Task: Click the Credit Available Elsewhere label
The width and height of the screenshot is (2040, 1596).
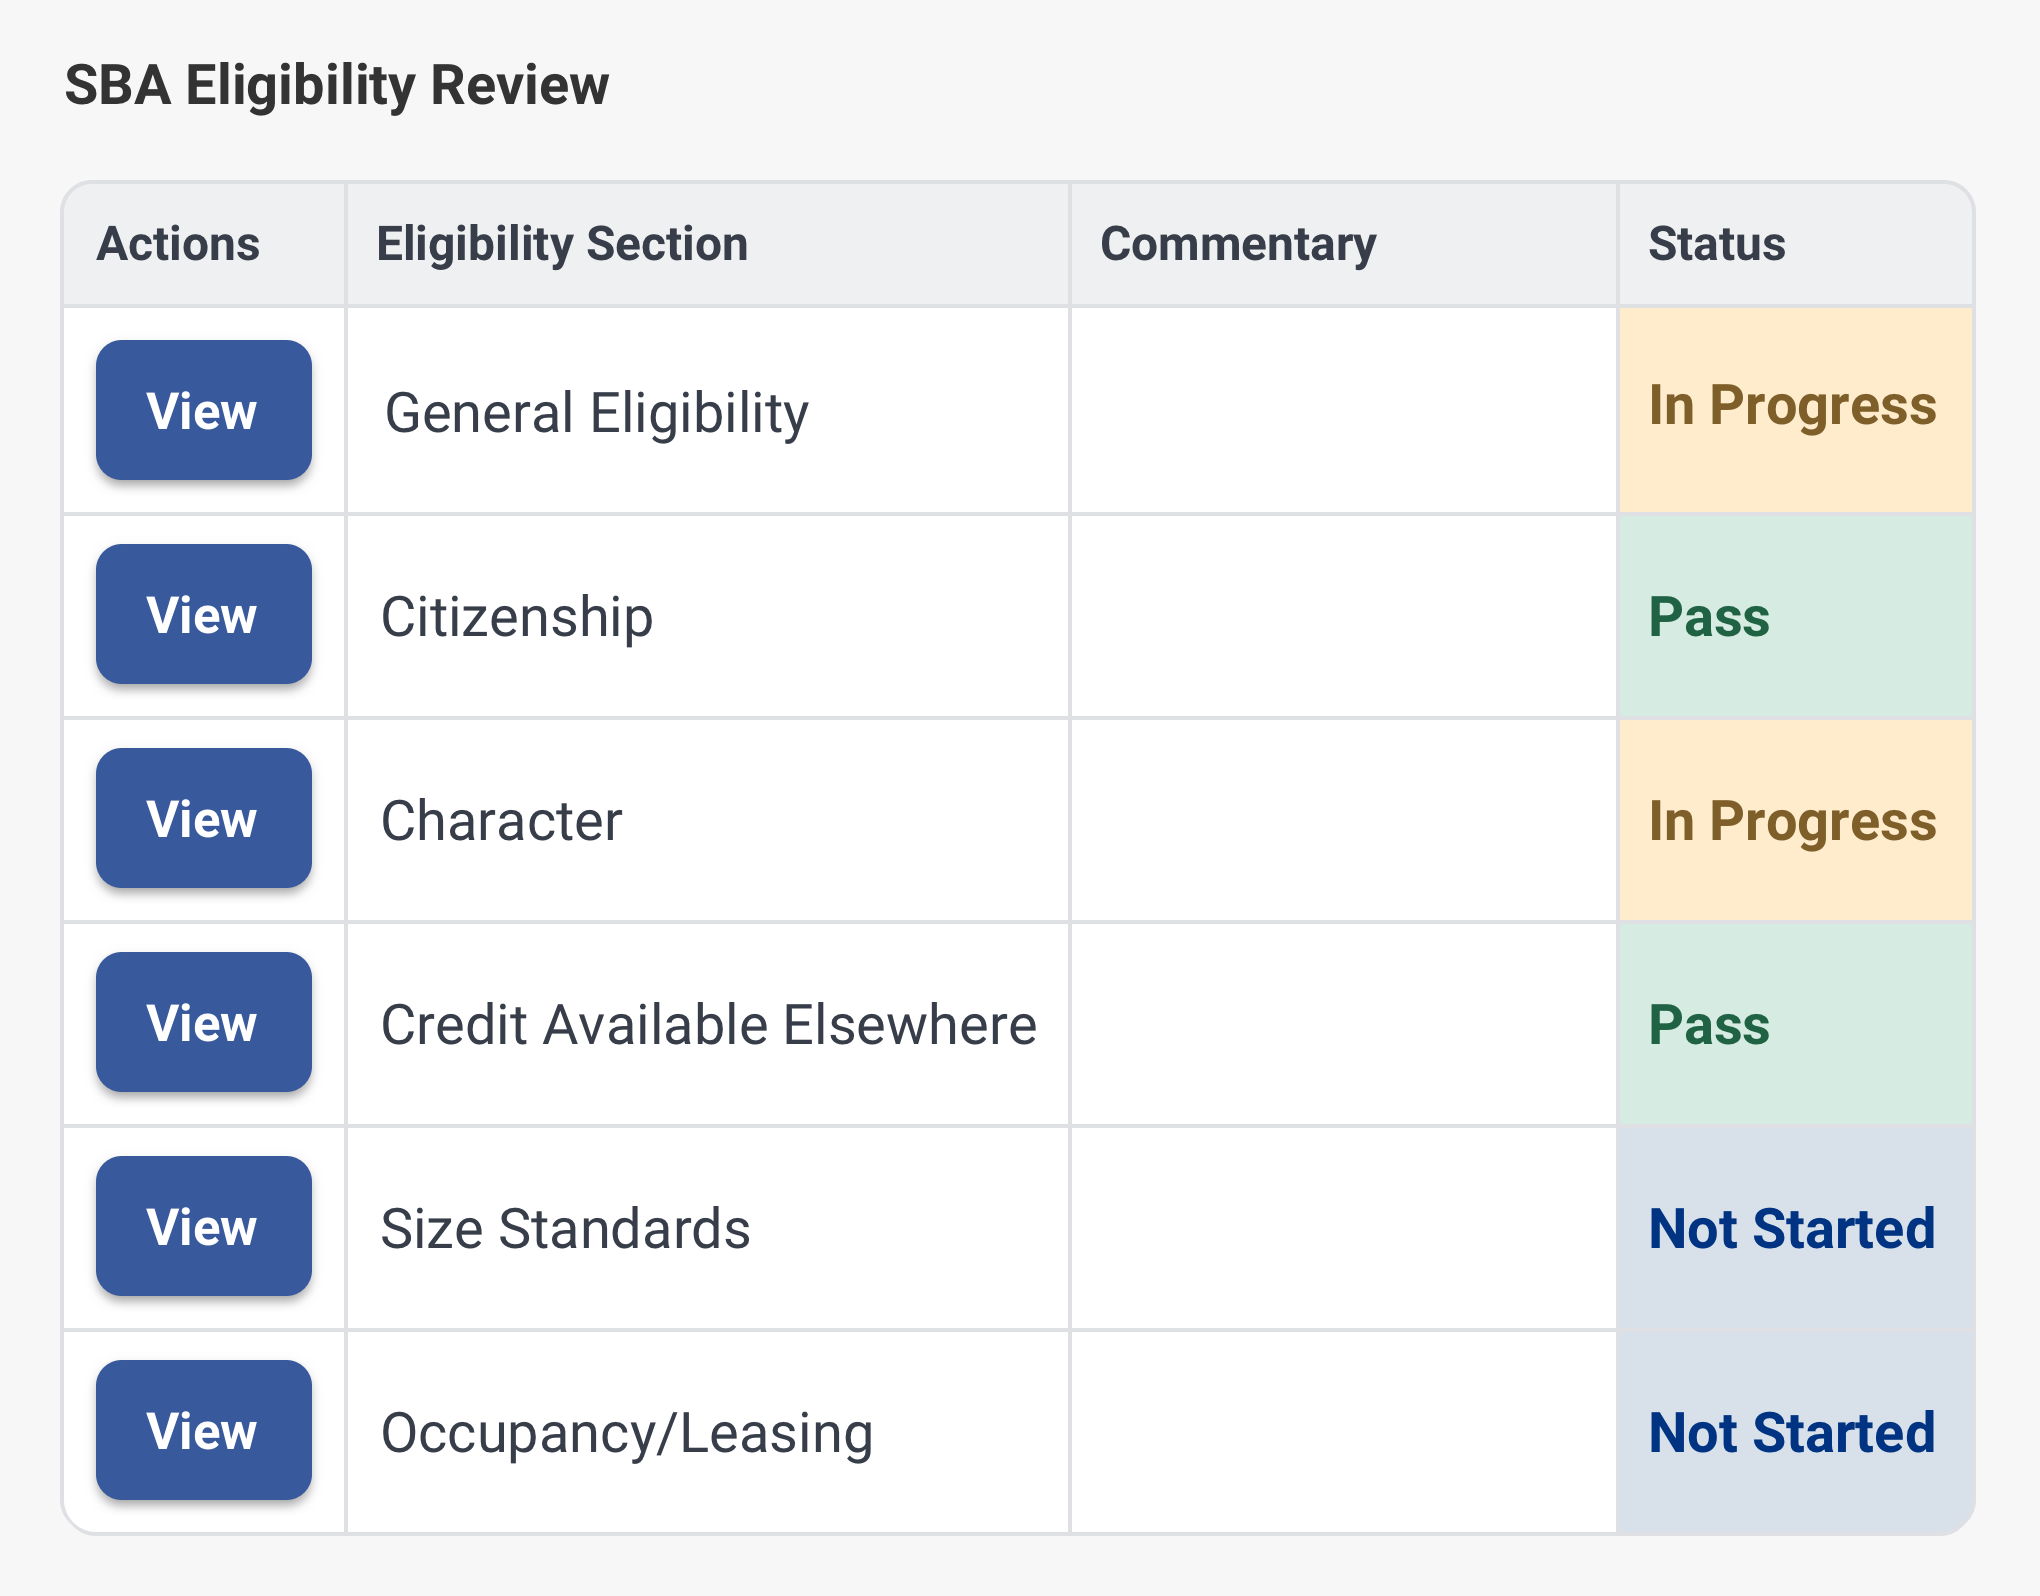Action: (x=709, y=1025)
